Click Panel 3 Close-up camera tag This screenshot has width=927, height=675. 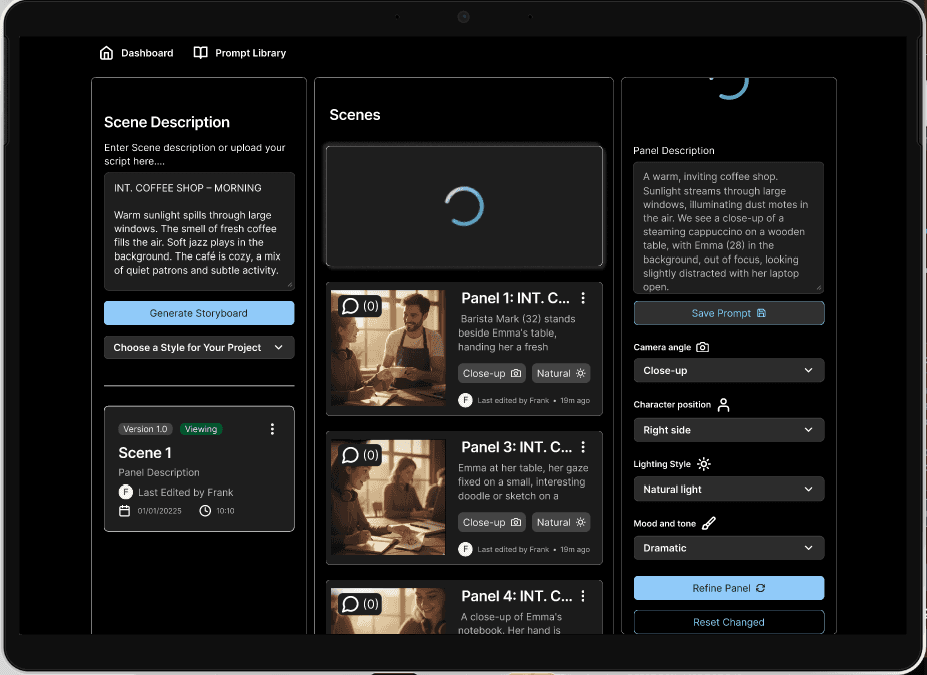point(492,523)
